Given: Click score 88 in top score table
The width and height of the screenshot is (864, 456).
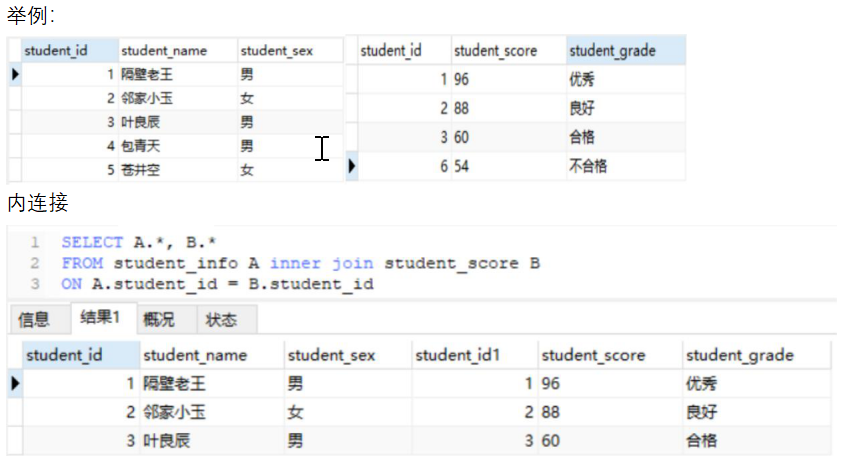Looking at the screenshot, I should click(x=461, y=108).
